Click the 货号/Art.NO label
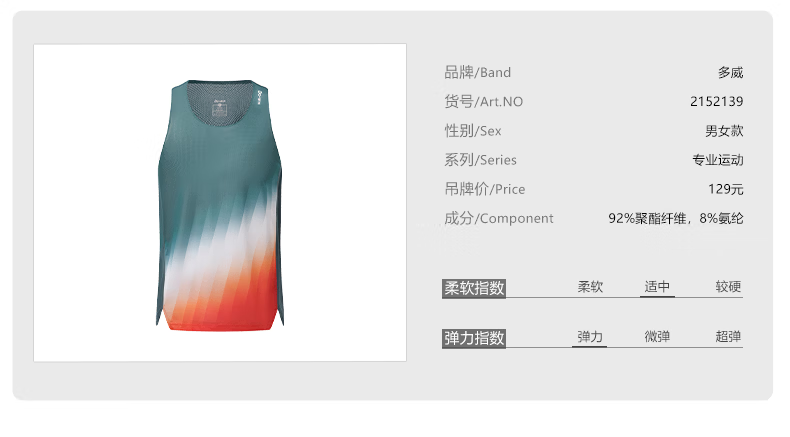The width and height of the screenshot is (790, 437). point(484,102)
